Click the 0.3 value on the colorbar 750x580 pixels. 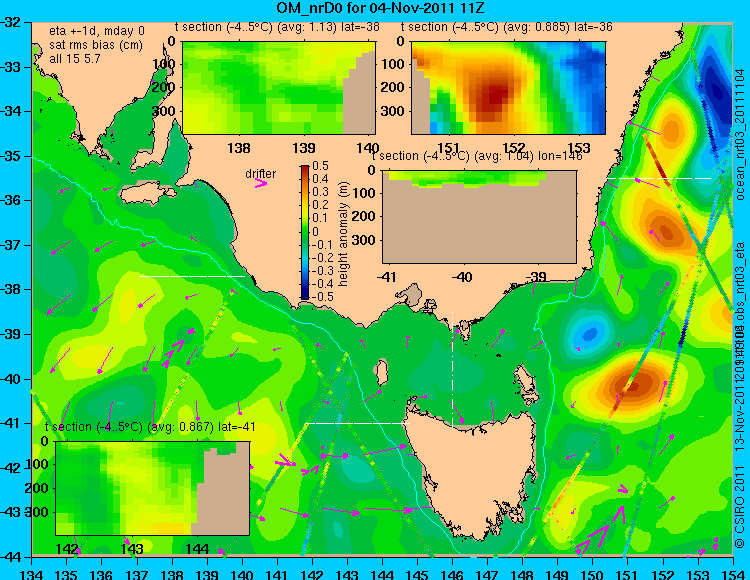(320, 192)
